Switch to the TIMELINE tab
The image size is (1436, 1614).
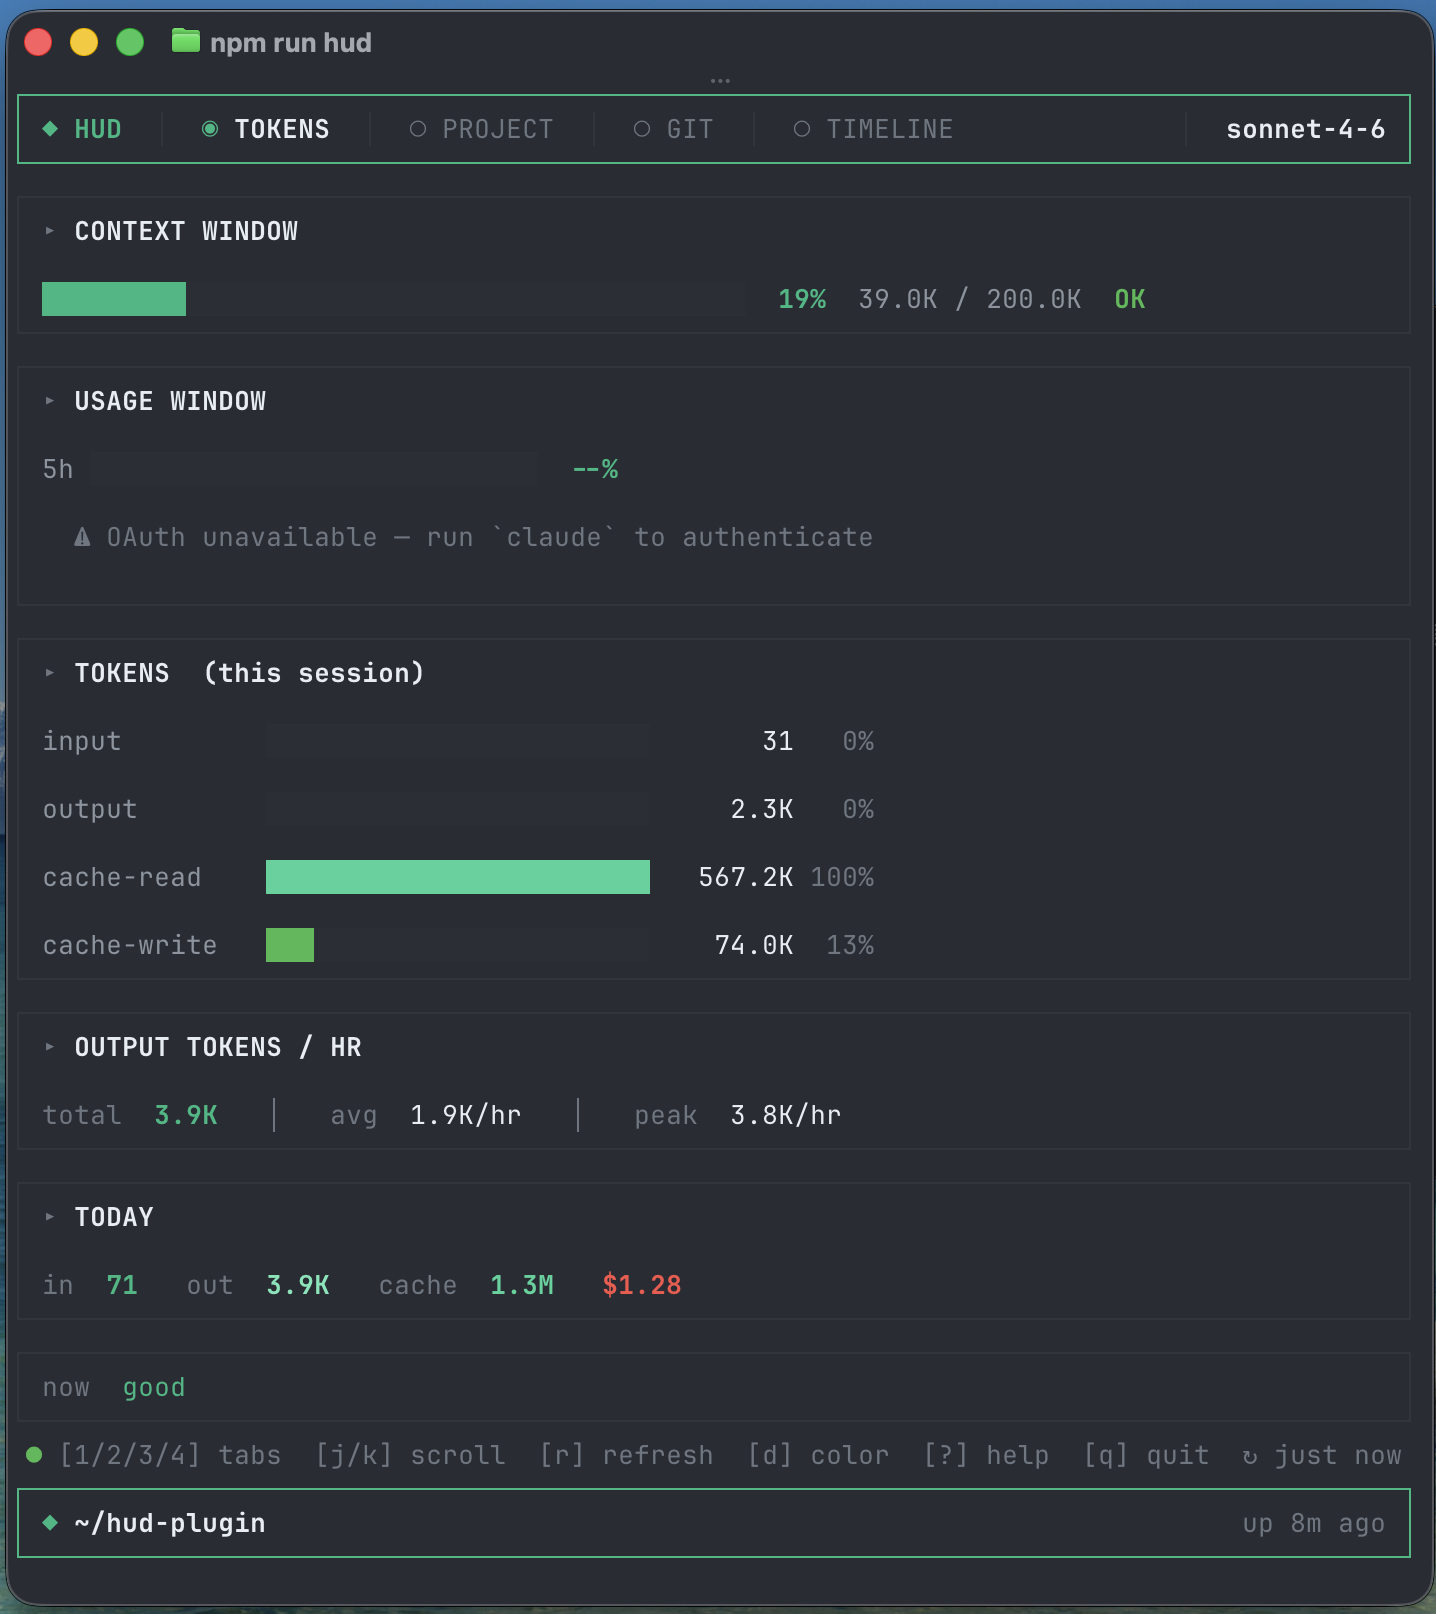click(889, 129)
